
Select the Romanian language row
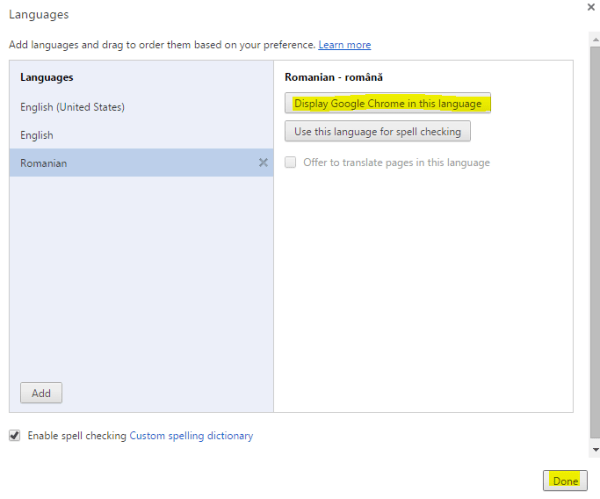[141, 163]
